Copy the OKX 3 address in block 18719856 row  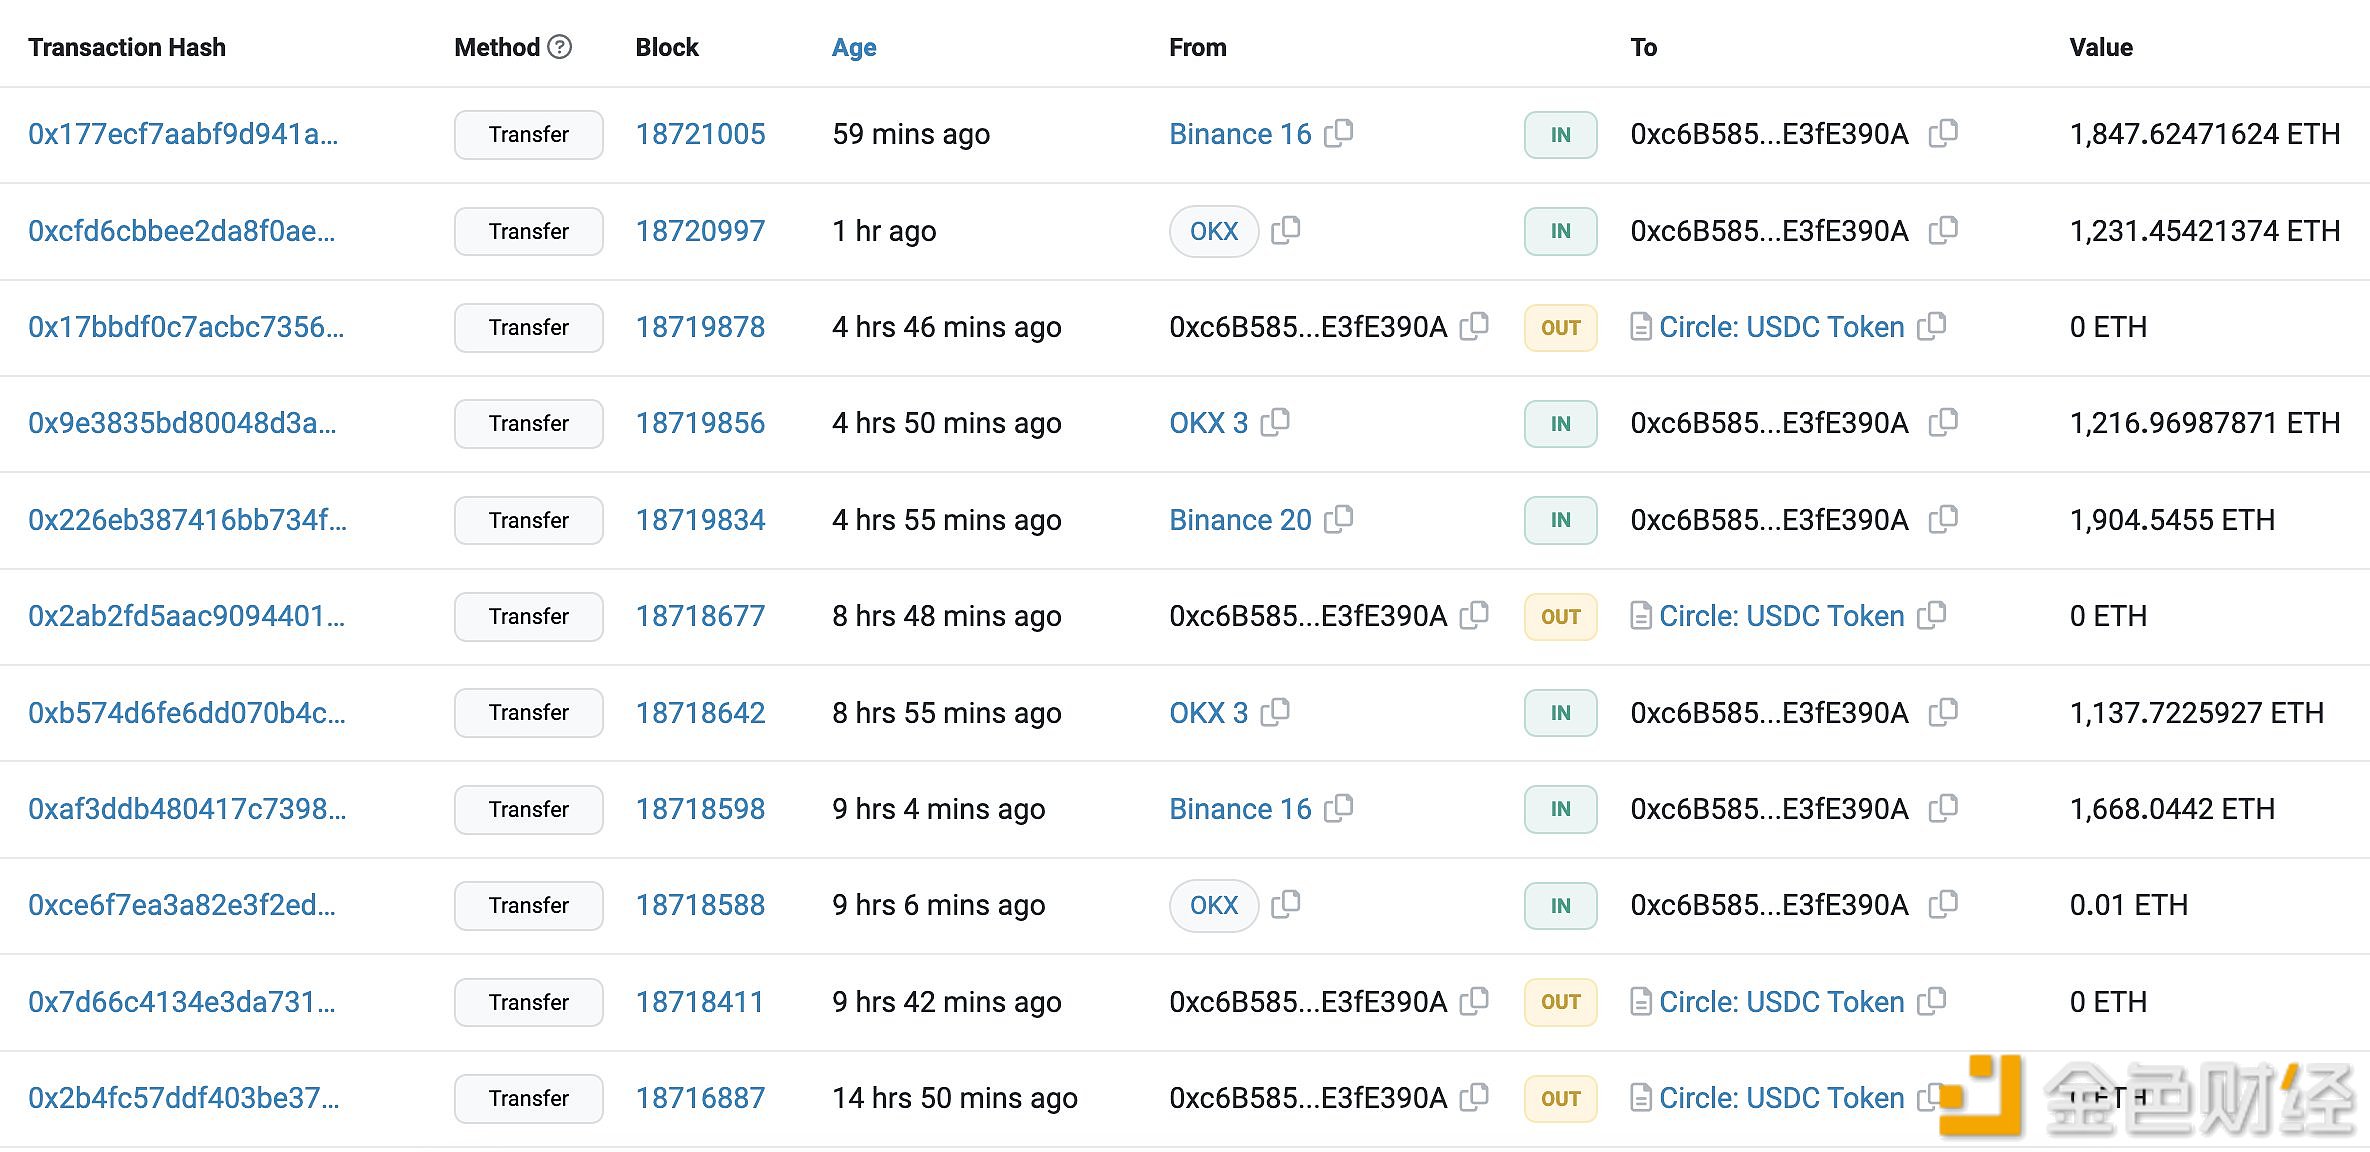point(1275,422)
